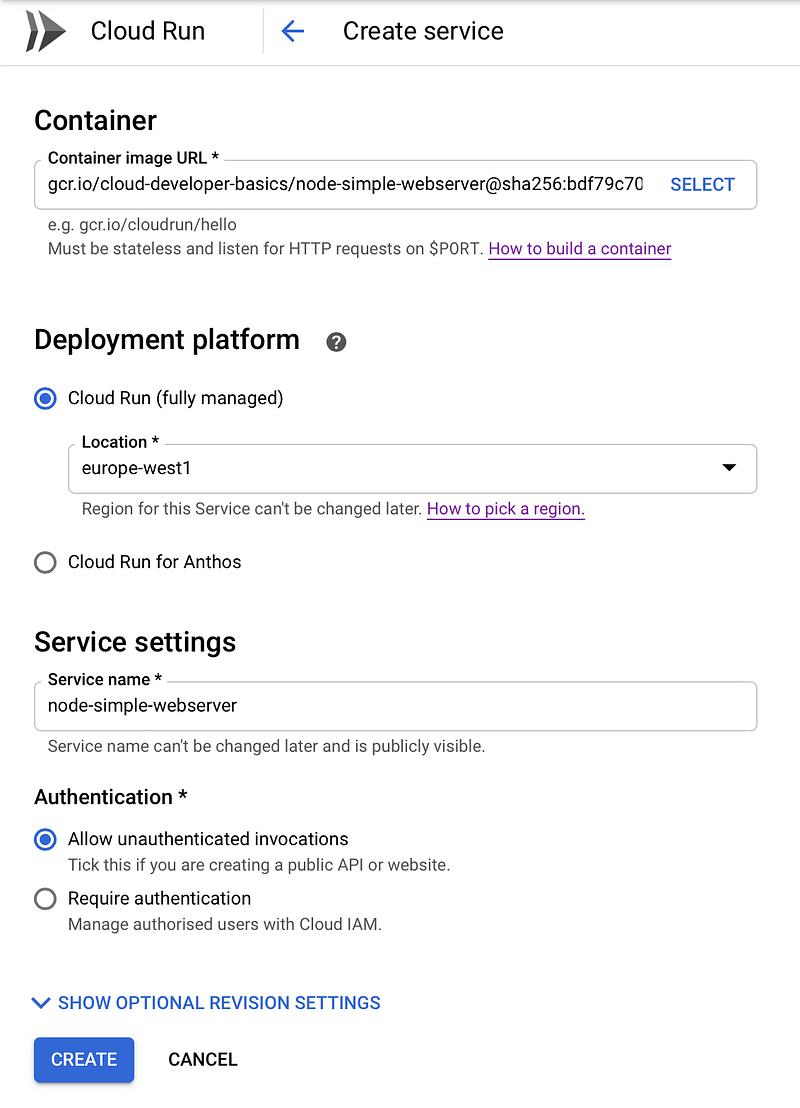The image size is (800, 1108).
Task: Open the How to pick a region link
Action: (506, 509)
